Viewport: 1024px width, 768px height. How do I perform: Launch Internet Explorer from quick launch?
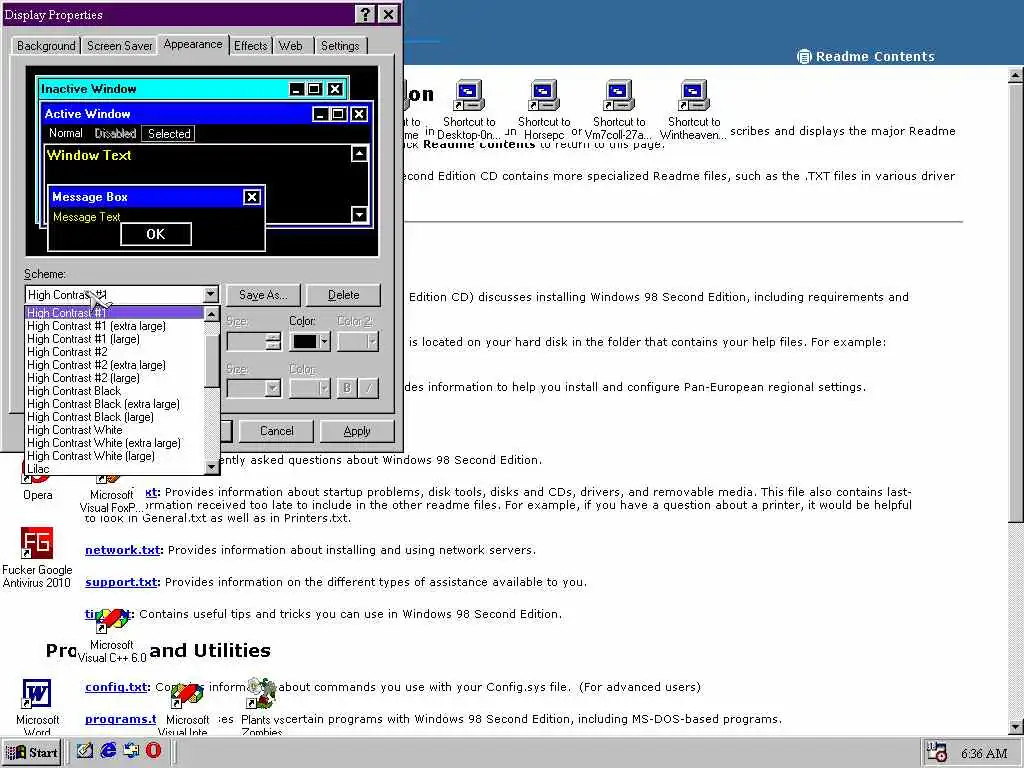[108, 750]
